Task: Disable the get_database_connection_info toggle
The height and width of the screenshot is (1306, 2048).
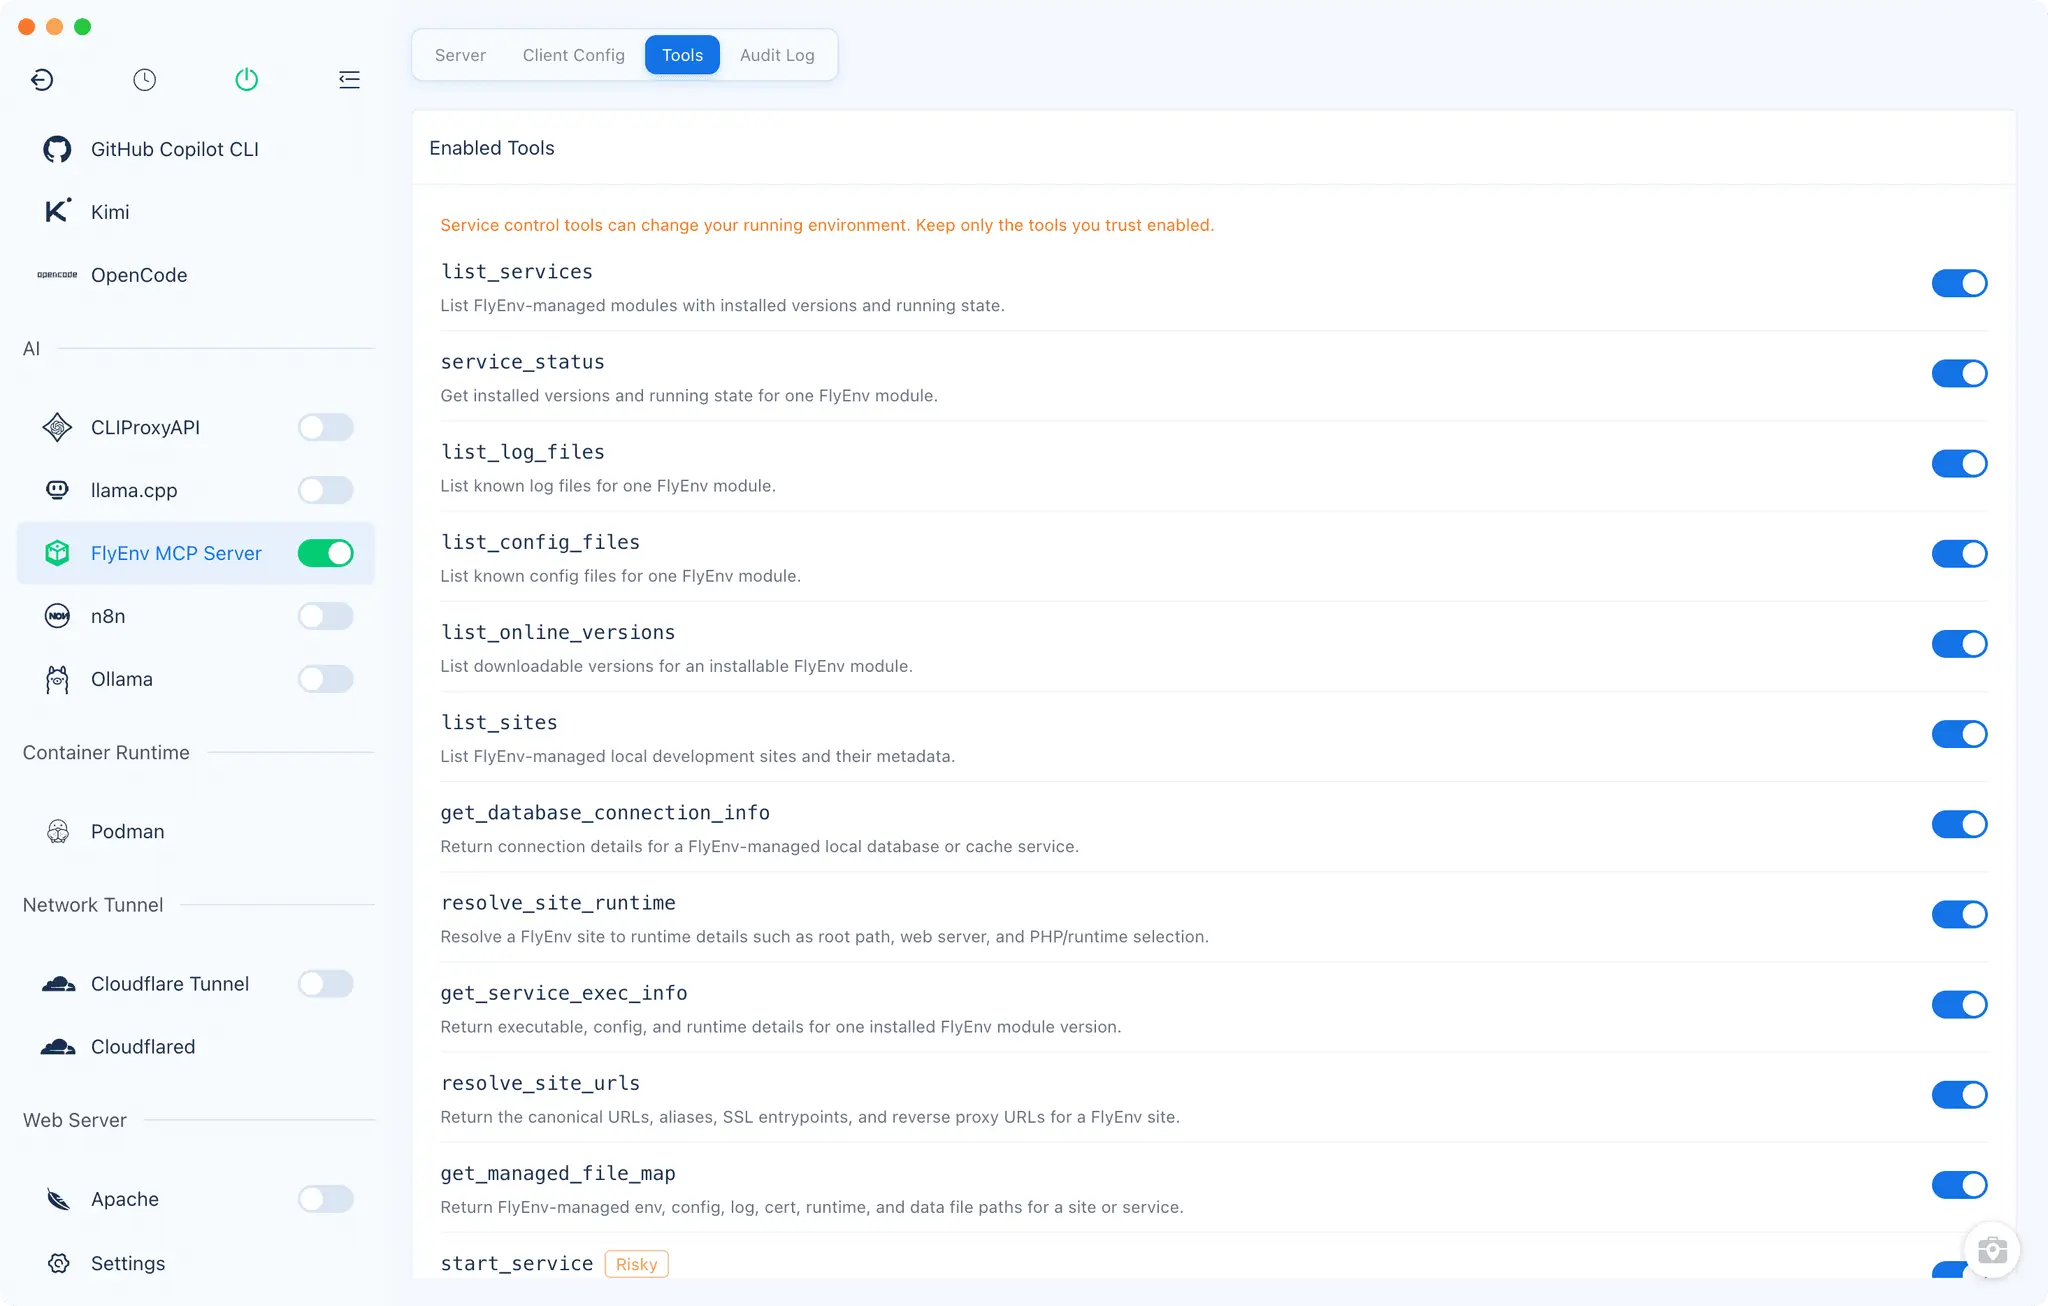Action: coord(1959,824)
